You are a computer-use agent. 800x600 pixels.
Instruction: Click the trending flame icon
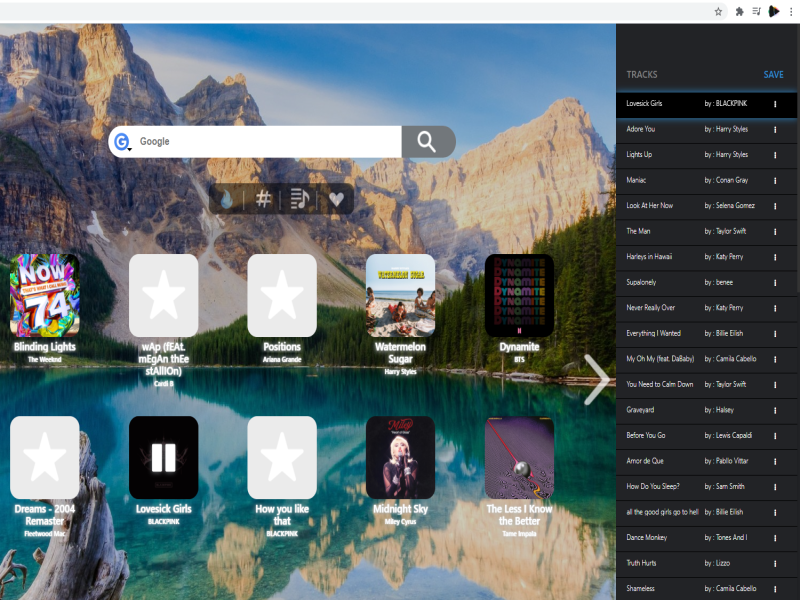227,199
